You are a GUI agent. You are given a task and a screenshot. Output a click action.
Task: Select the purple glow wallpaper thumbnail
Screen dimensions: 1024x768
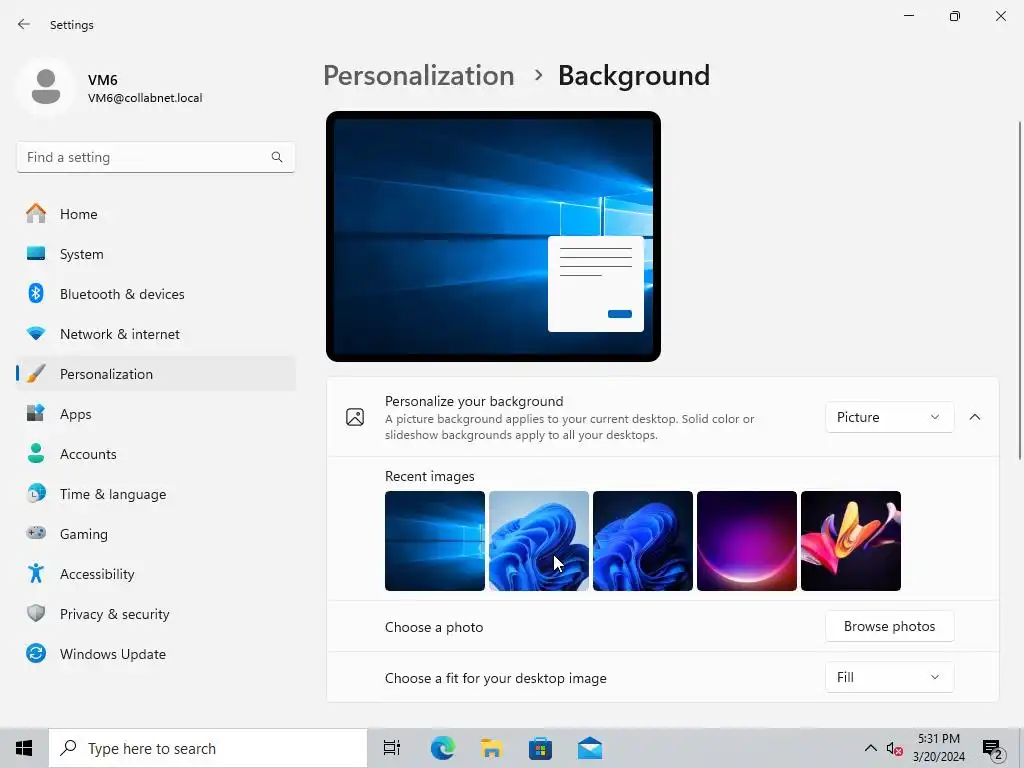pyautogui.click(x=747, y=541)
